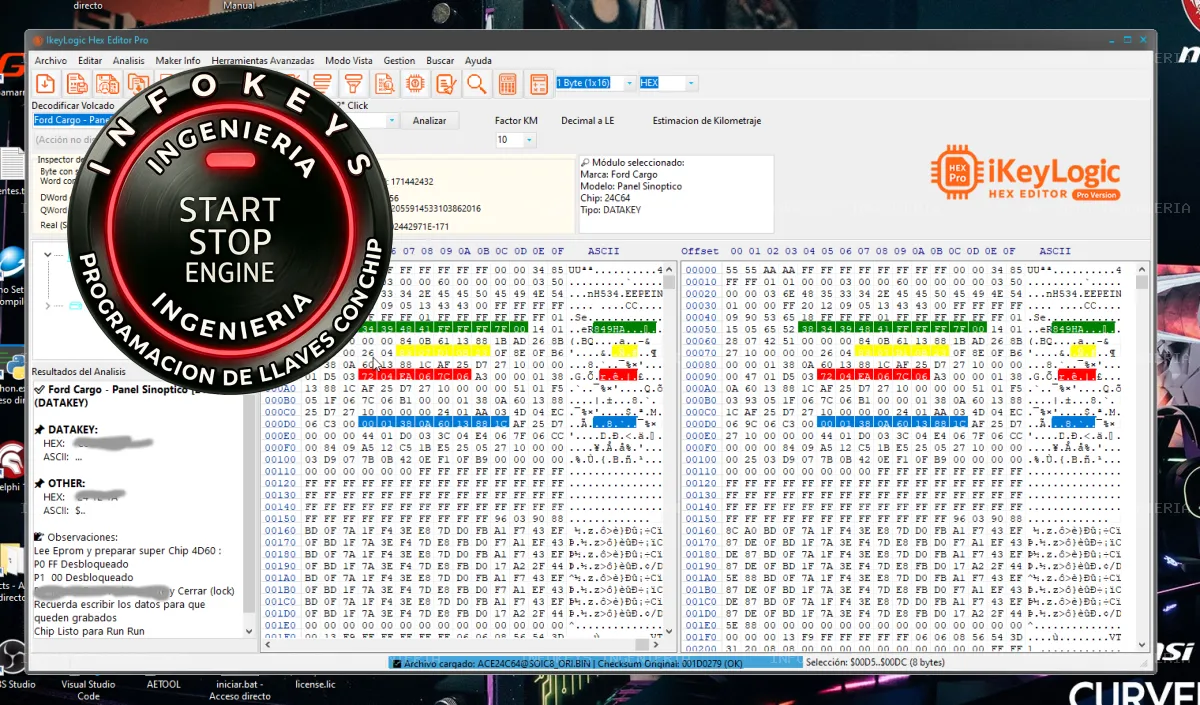Click the funnel filter toolbar icon

coord(352,84)
